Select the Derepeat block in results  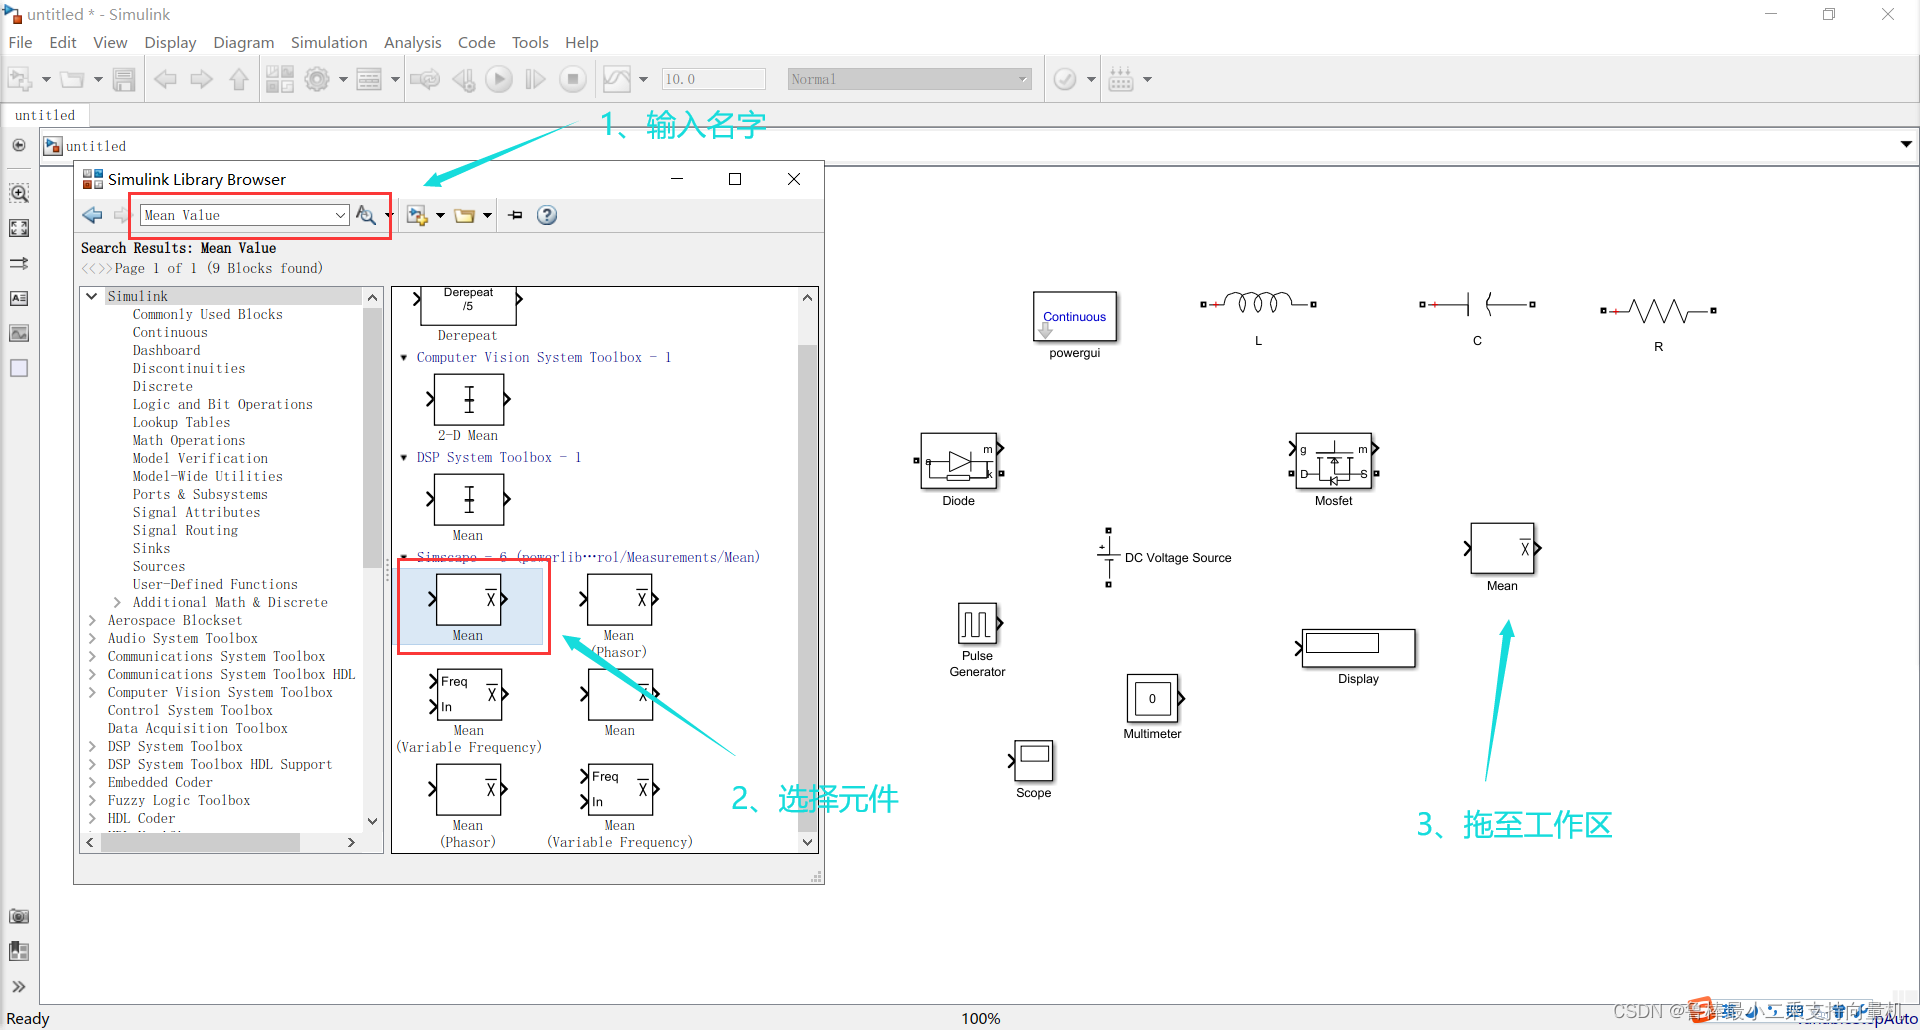tap(468, 314)
